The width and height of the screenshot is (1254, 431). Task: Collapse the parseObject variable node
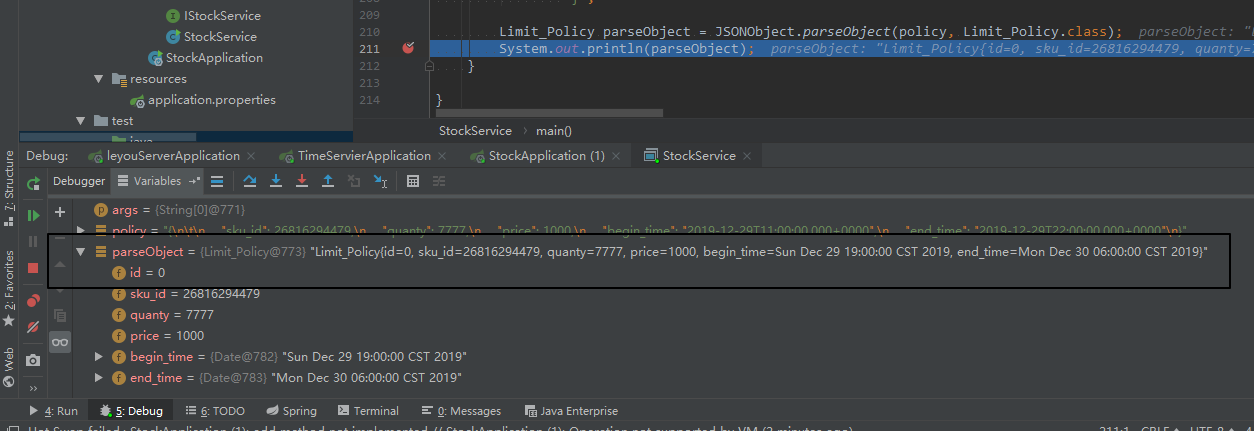81,252
